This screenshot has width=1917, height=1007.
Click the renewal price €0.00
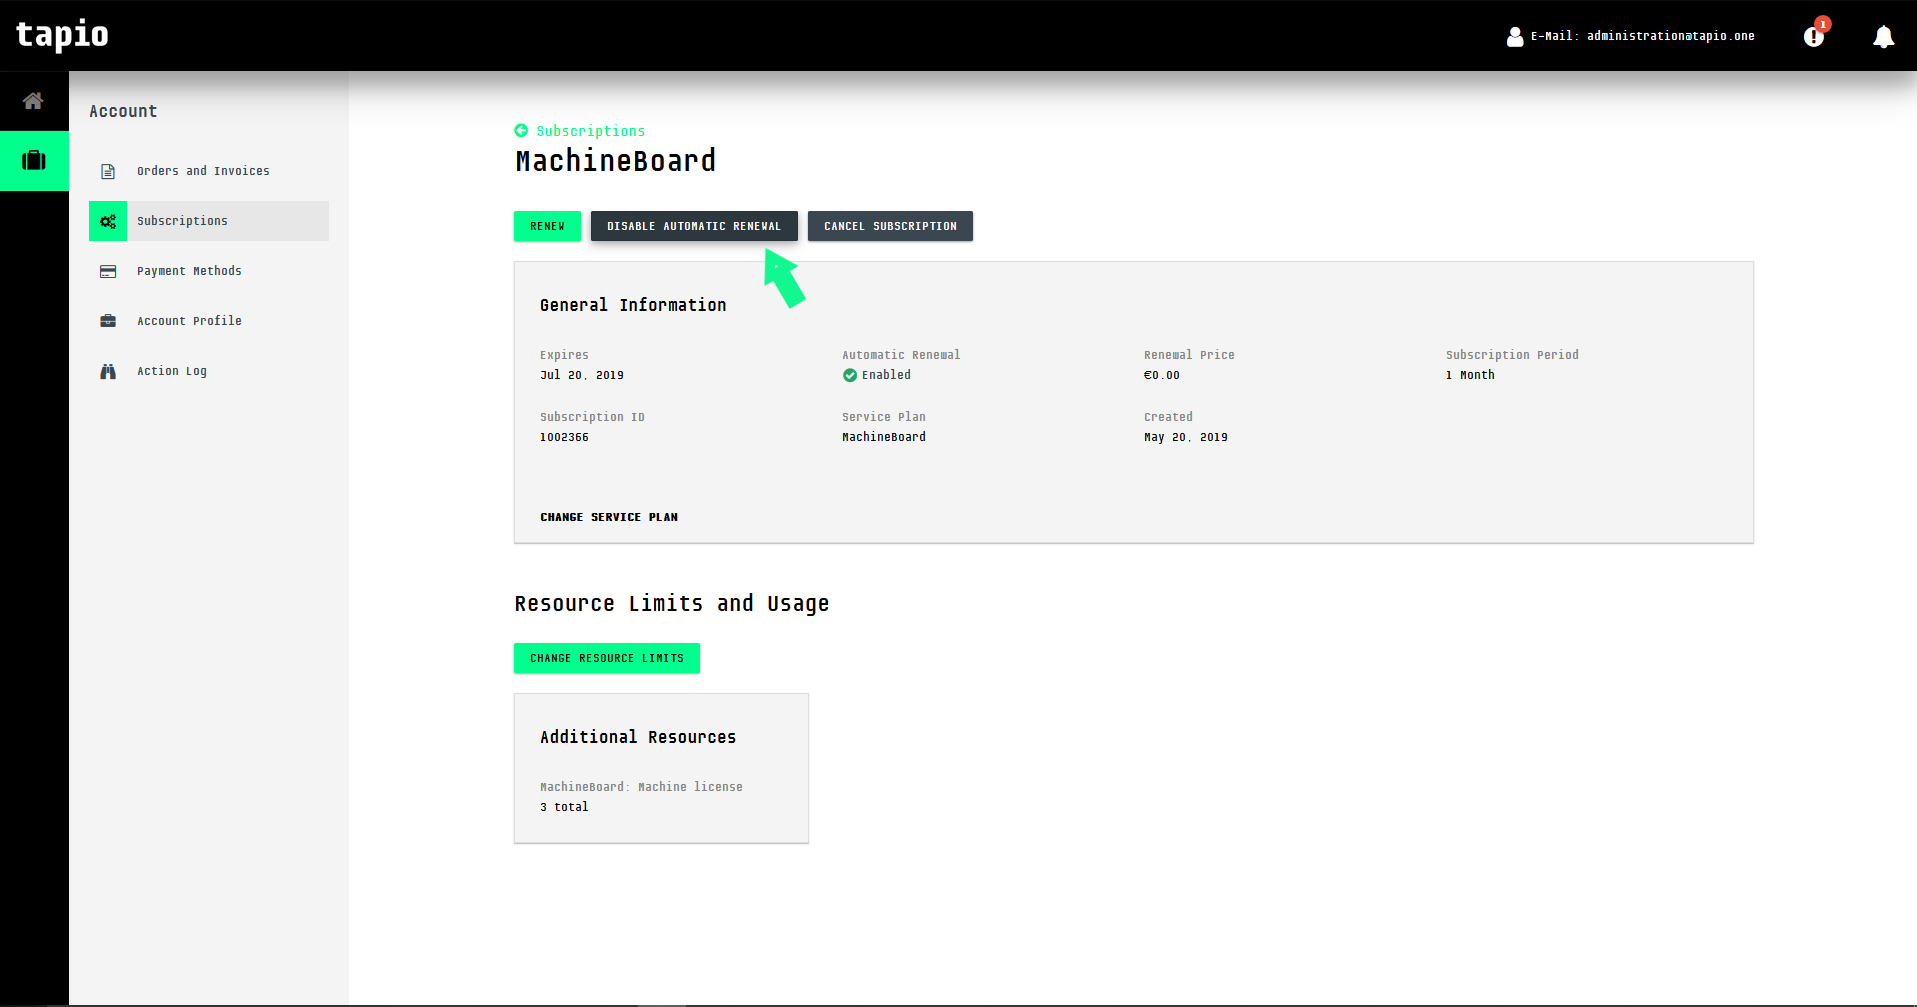[1162, 375]
